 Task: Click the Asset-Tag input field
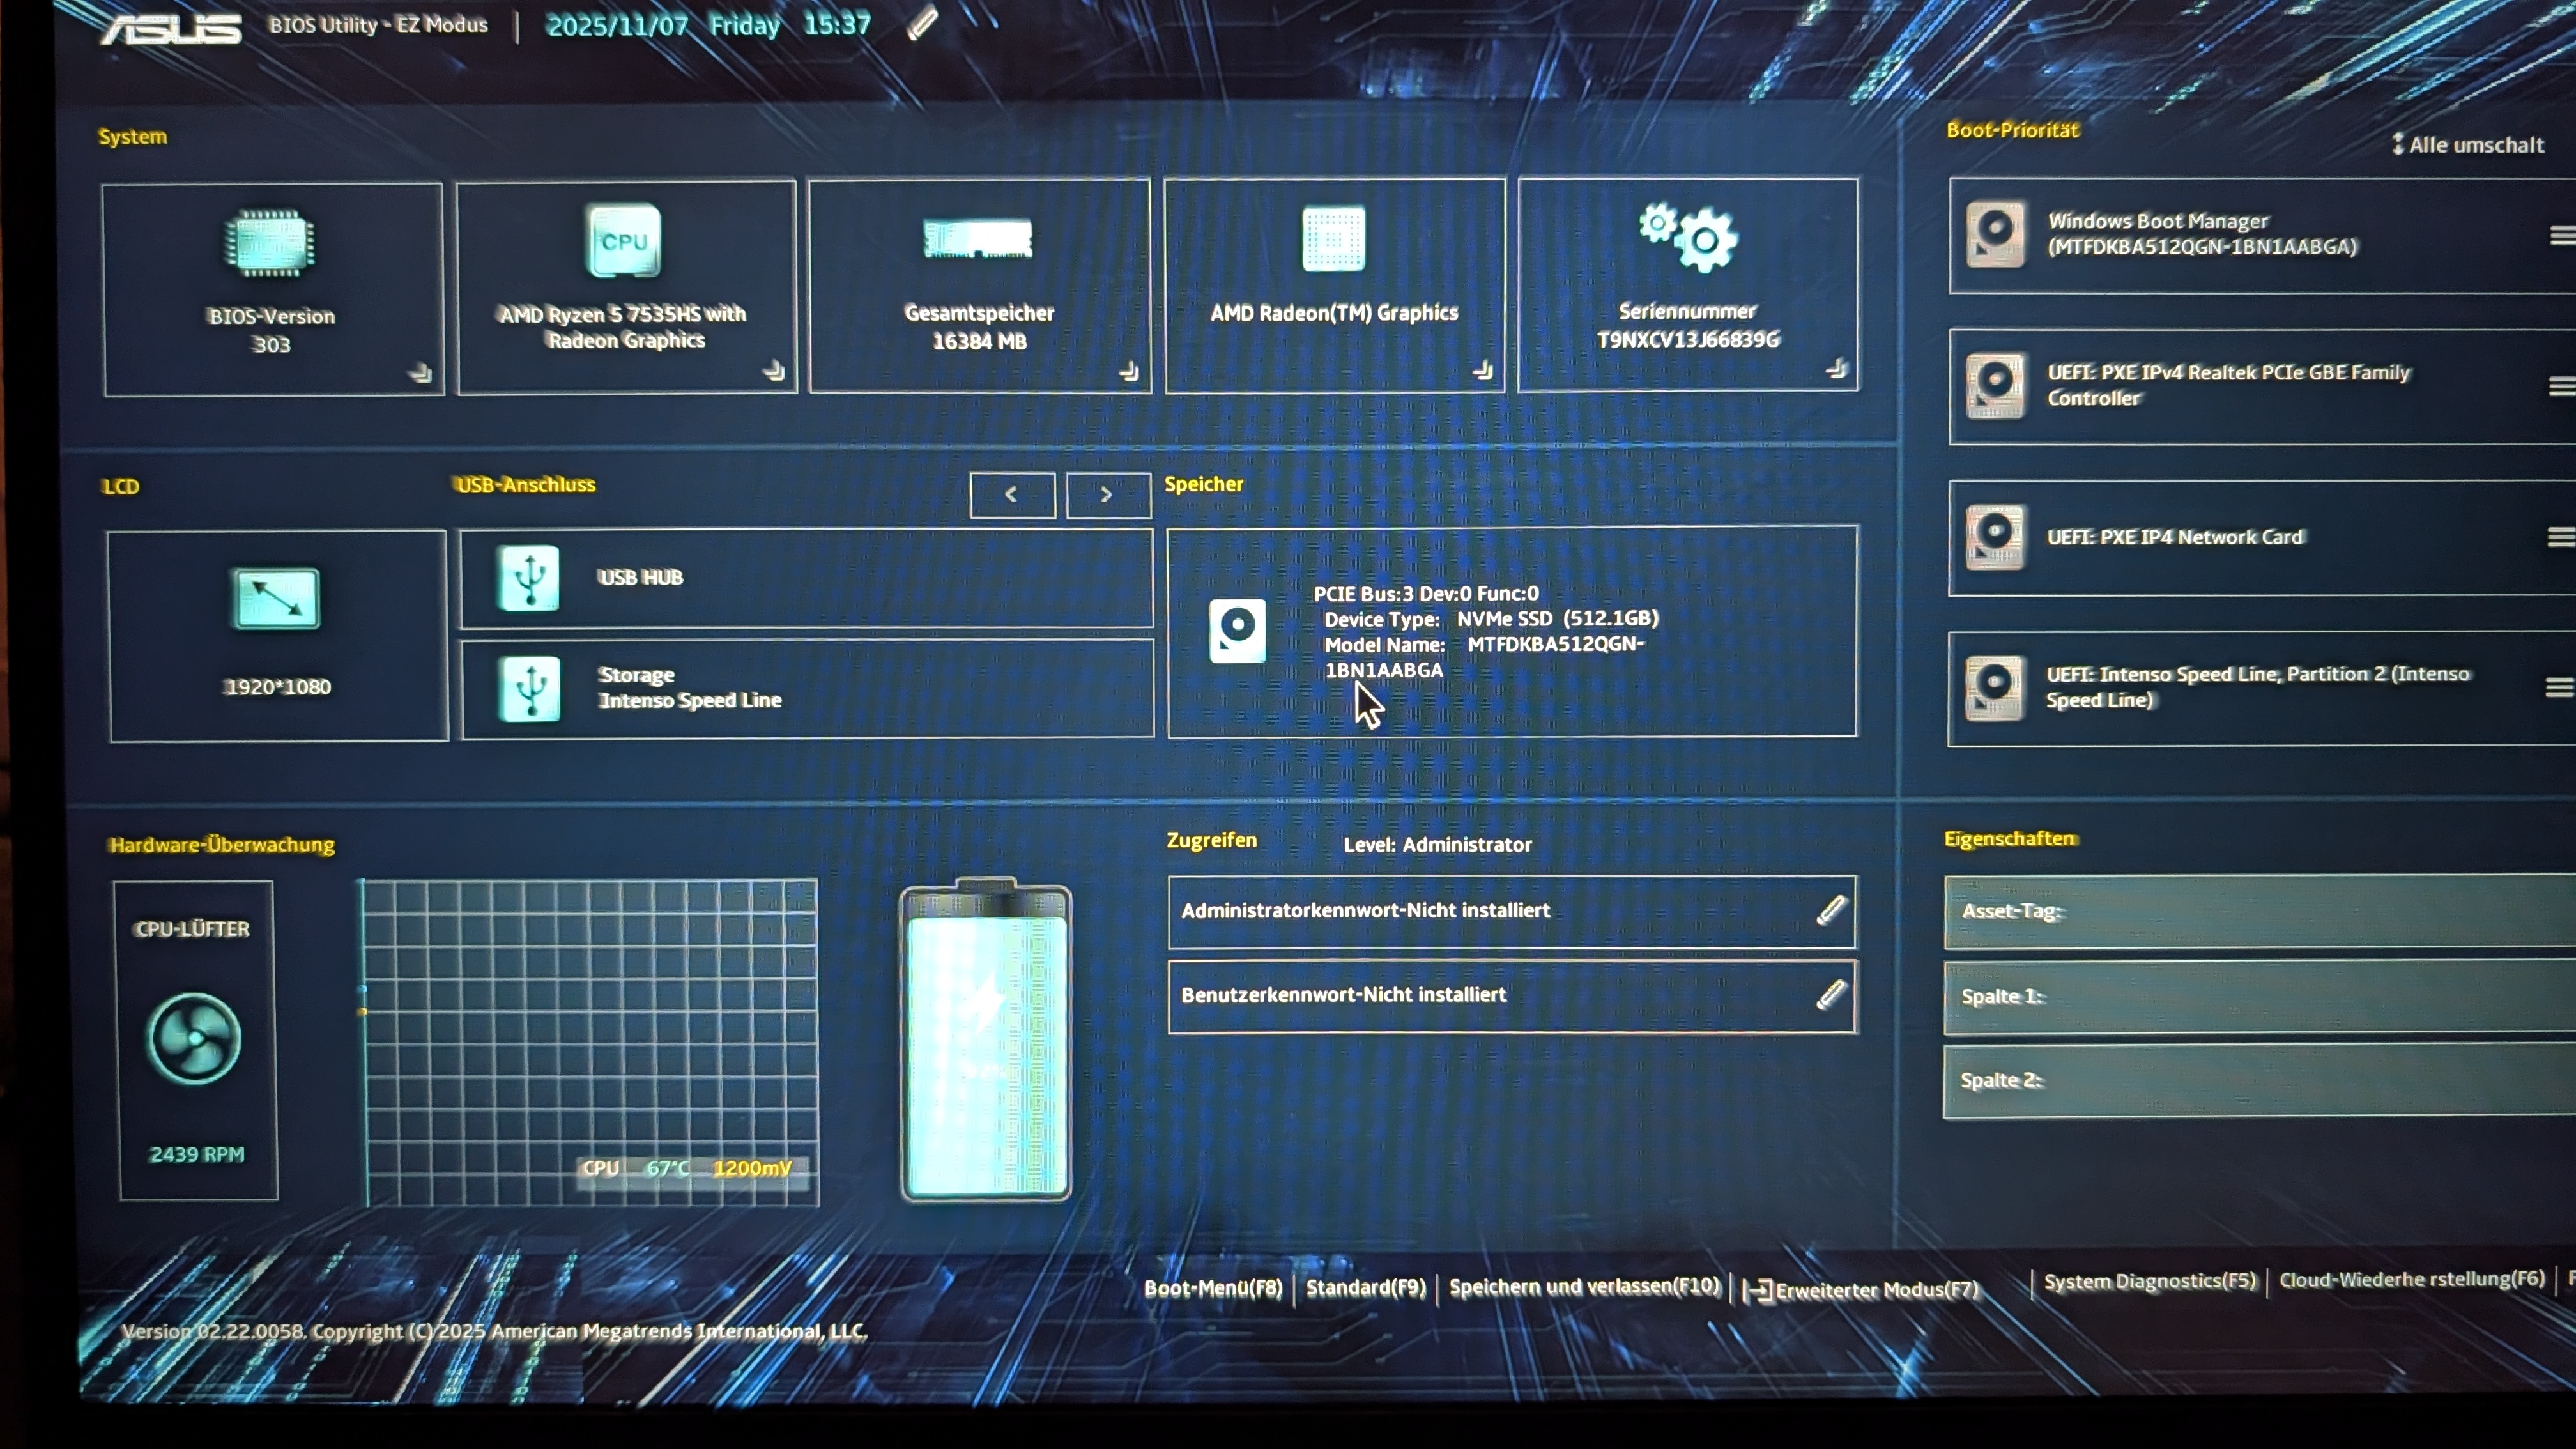(x=2260, y=911)
